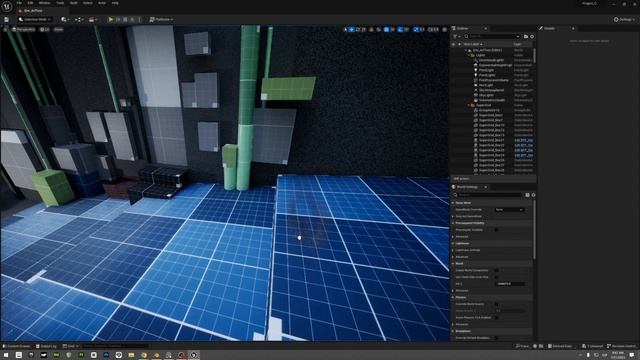Viewport: 640px width, 360px height.
Task: Focus the Outliner search field
Action: click(493, 36)
